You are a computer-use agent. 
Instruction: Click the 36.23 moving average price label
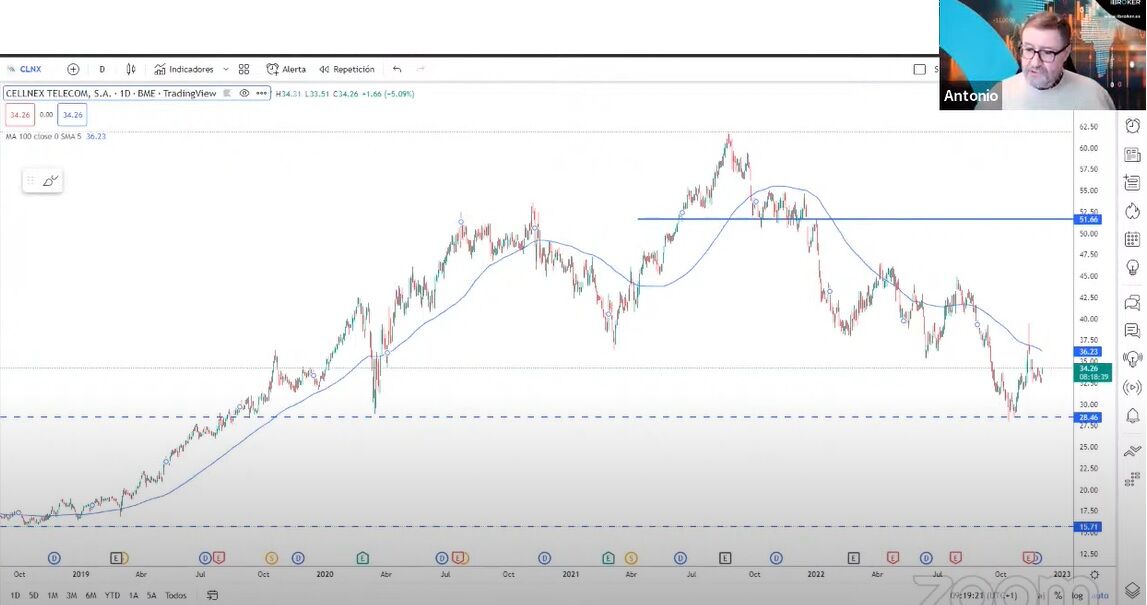pyautogui.click(x=1088, y=352)
